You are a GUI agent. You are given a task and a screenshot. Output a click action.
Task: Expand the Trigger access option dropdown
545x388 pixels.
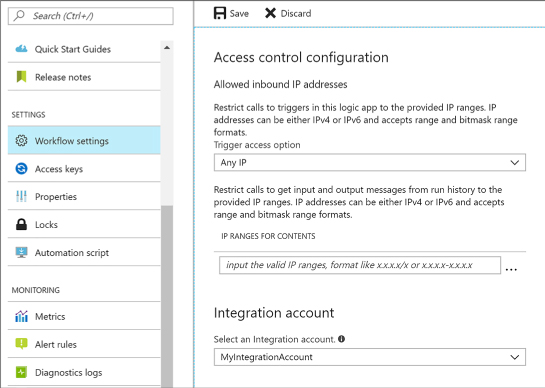click(x=370, y=162)
